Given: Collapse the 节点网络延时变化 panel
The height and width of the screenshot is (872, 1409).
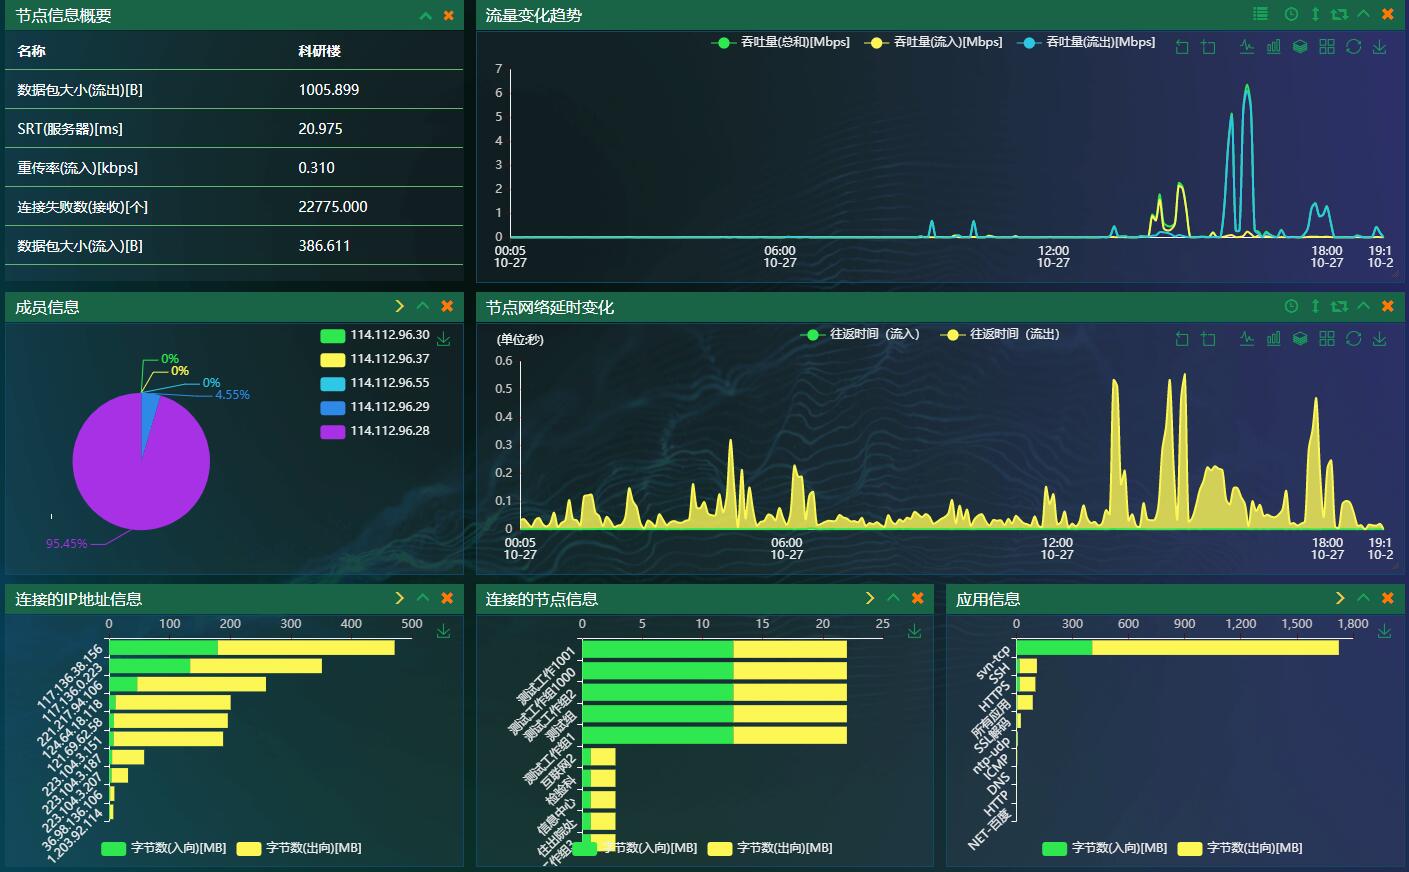Looking at the screenshot, I should click(x=1363, y=306).
